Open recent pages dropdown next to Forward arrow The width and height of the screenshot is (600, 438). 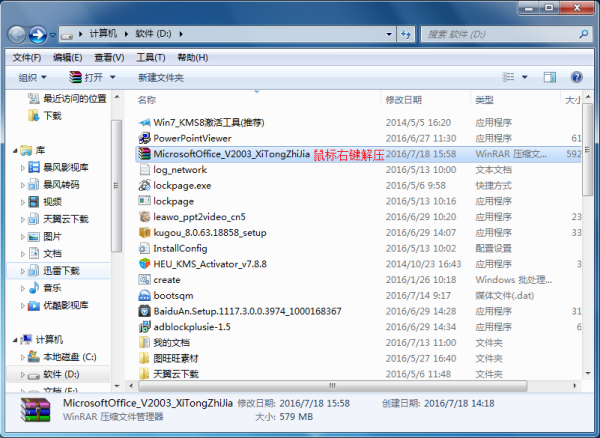coord(53,35)
